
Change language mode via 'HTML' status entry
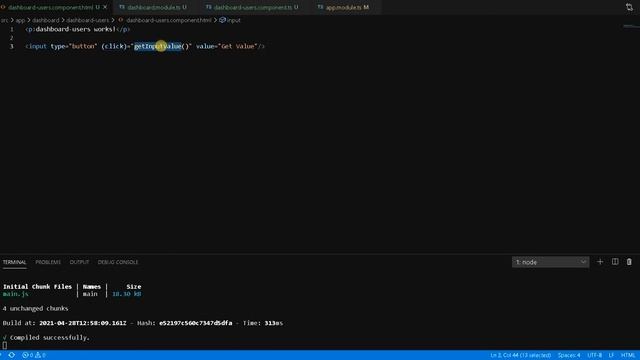628,355
